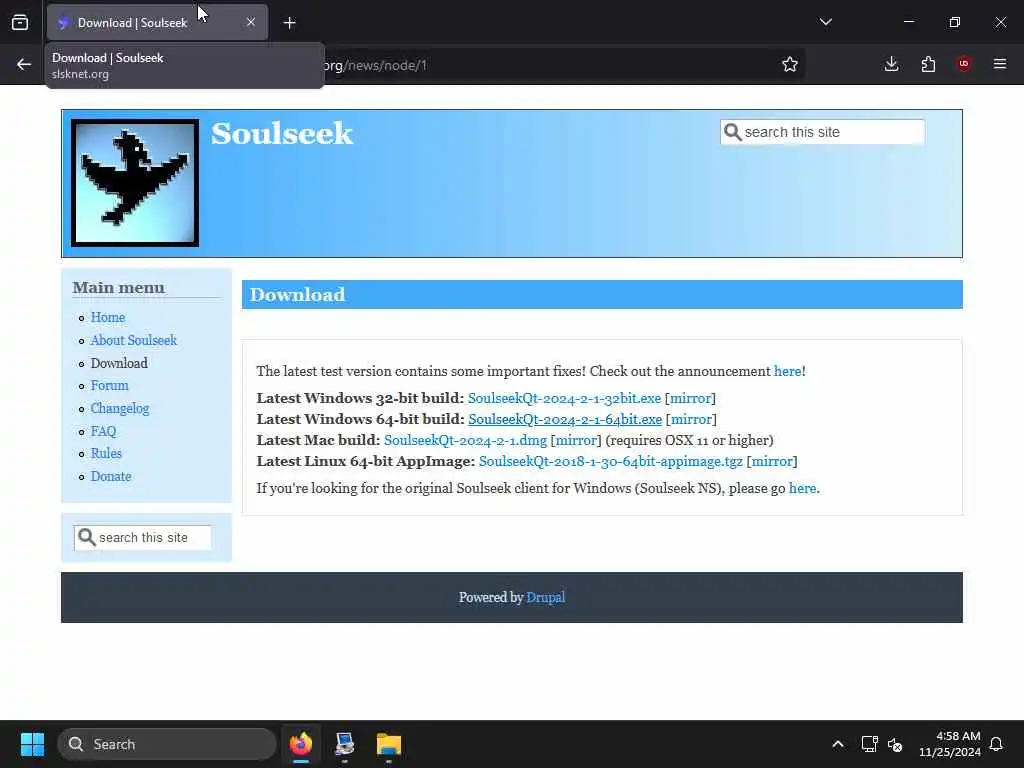Click the browser back arrow button
The height and width of the screenshot is (768, 1024).
[x=24, y=64]
